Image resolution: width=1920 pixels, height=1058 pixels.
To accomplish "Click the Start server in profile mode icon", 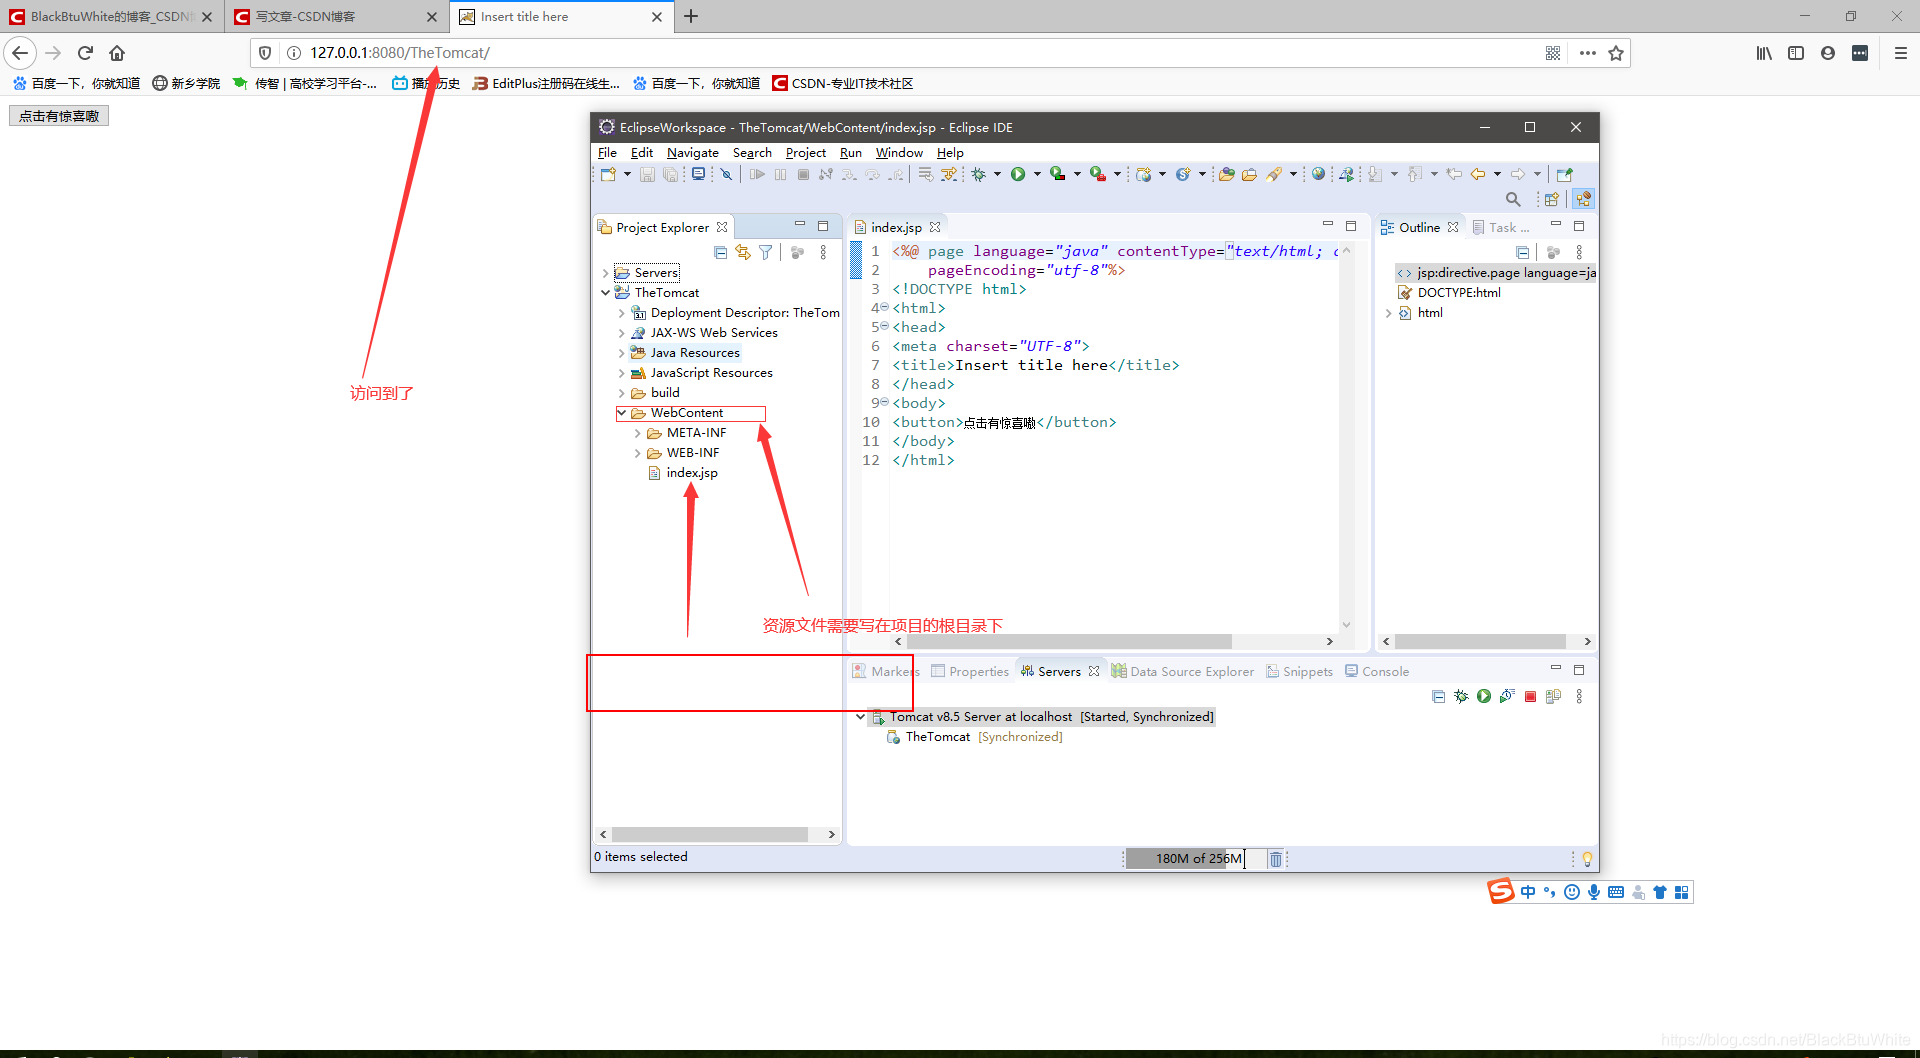I will pyautogui.click(x=1507, y=696).
